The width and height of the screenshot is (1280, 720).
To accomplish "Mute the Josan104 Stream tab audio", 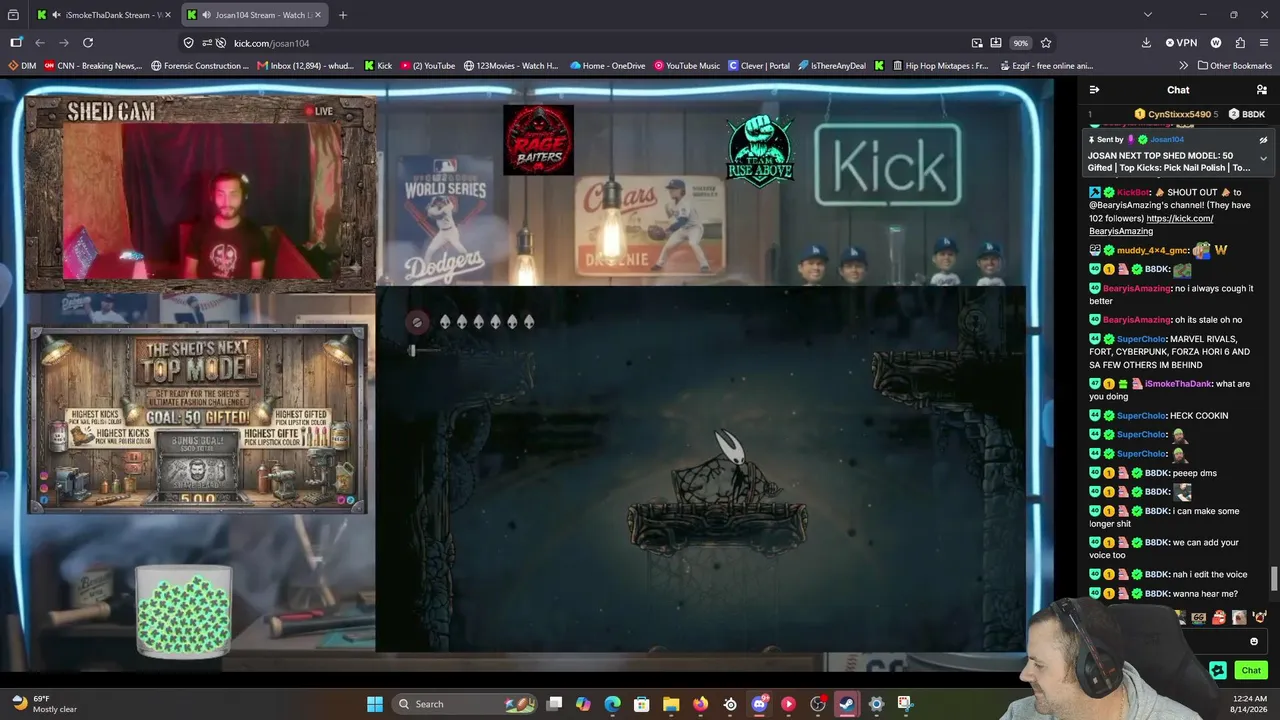I will (205, 15).
